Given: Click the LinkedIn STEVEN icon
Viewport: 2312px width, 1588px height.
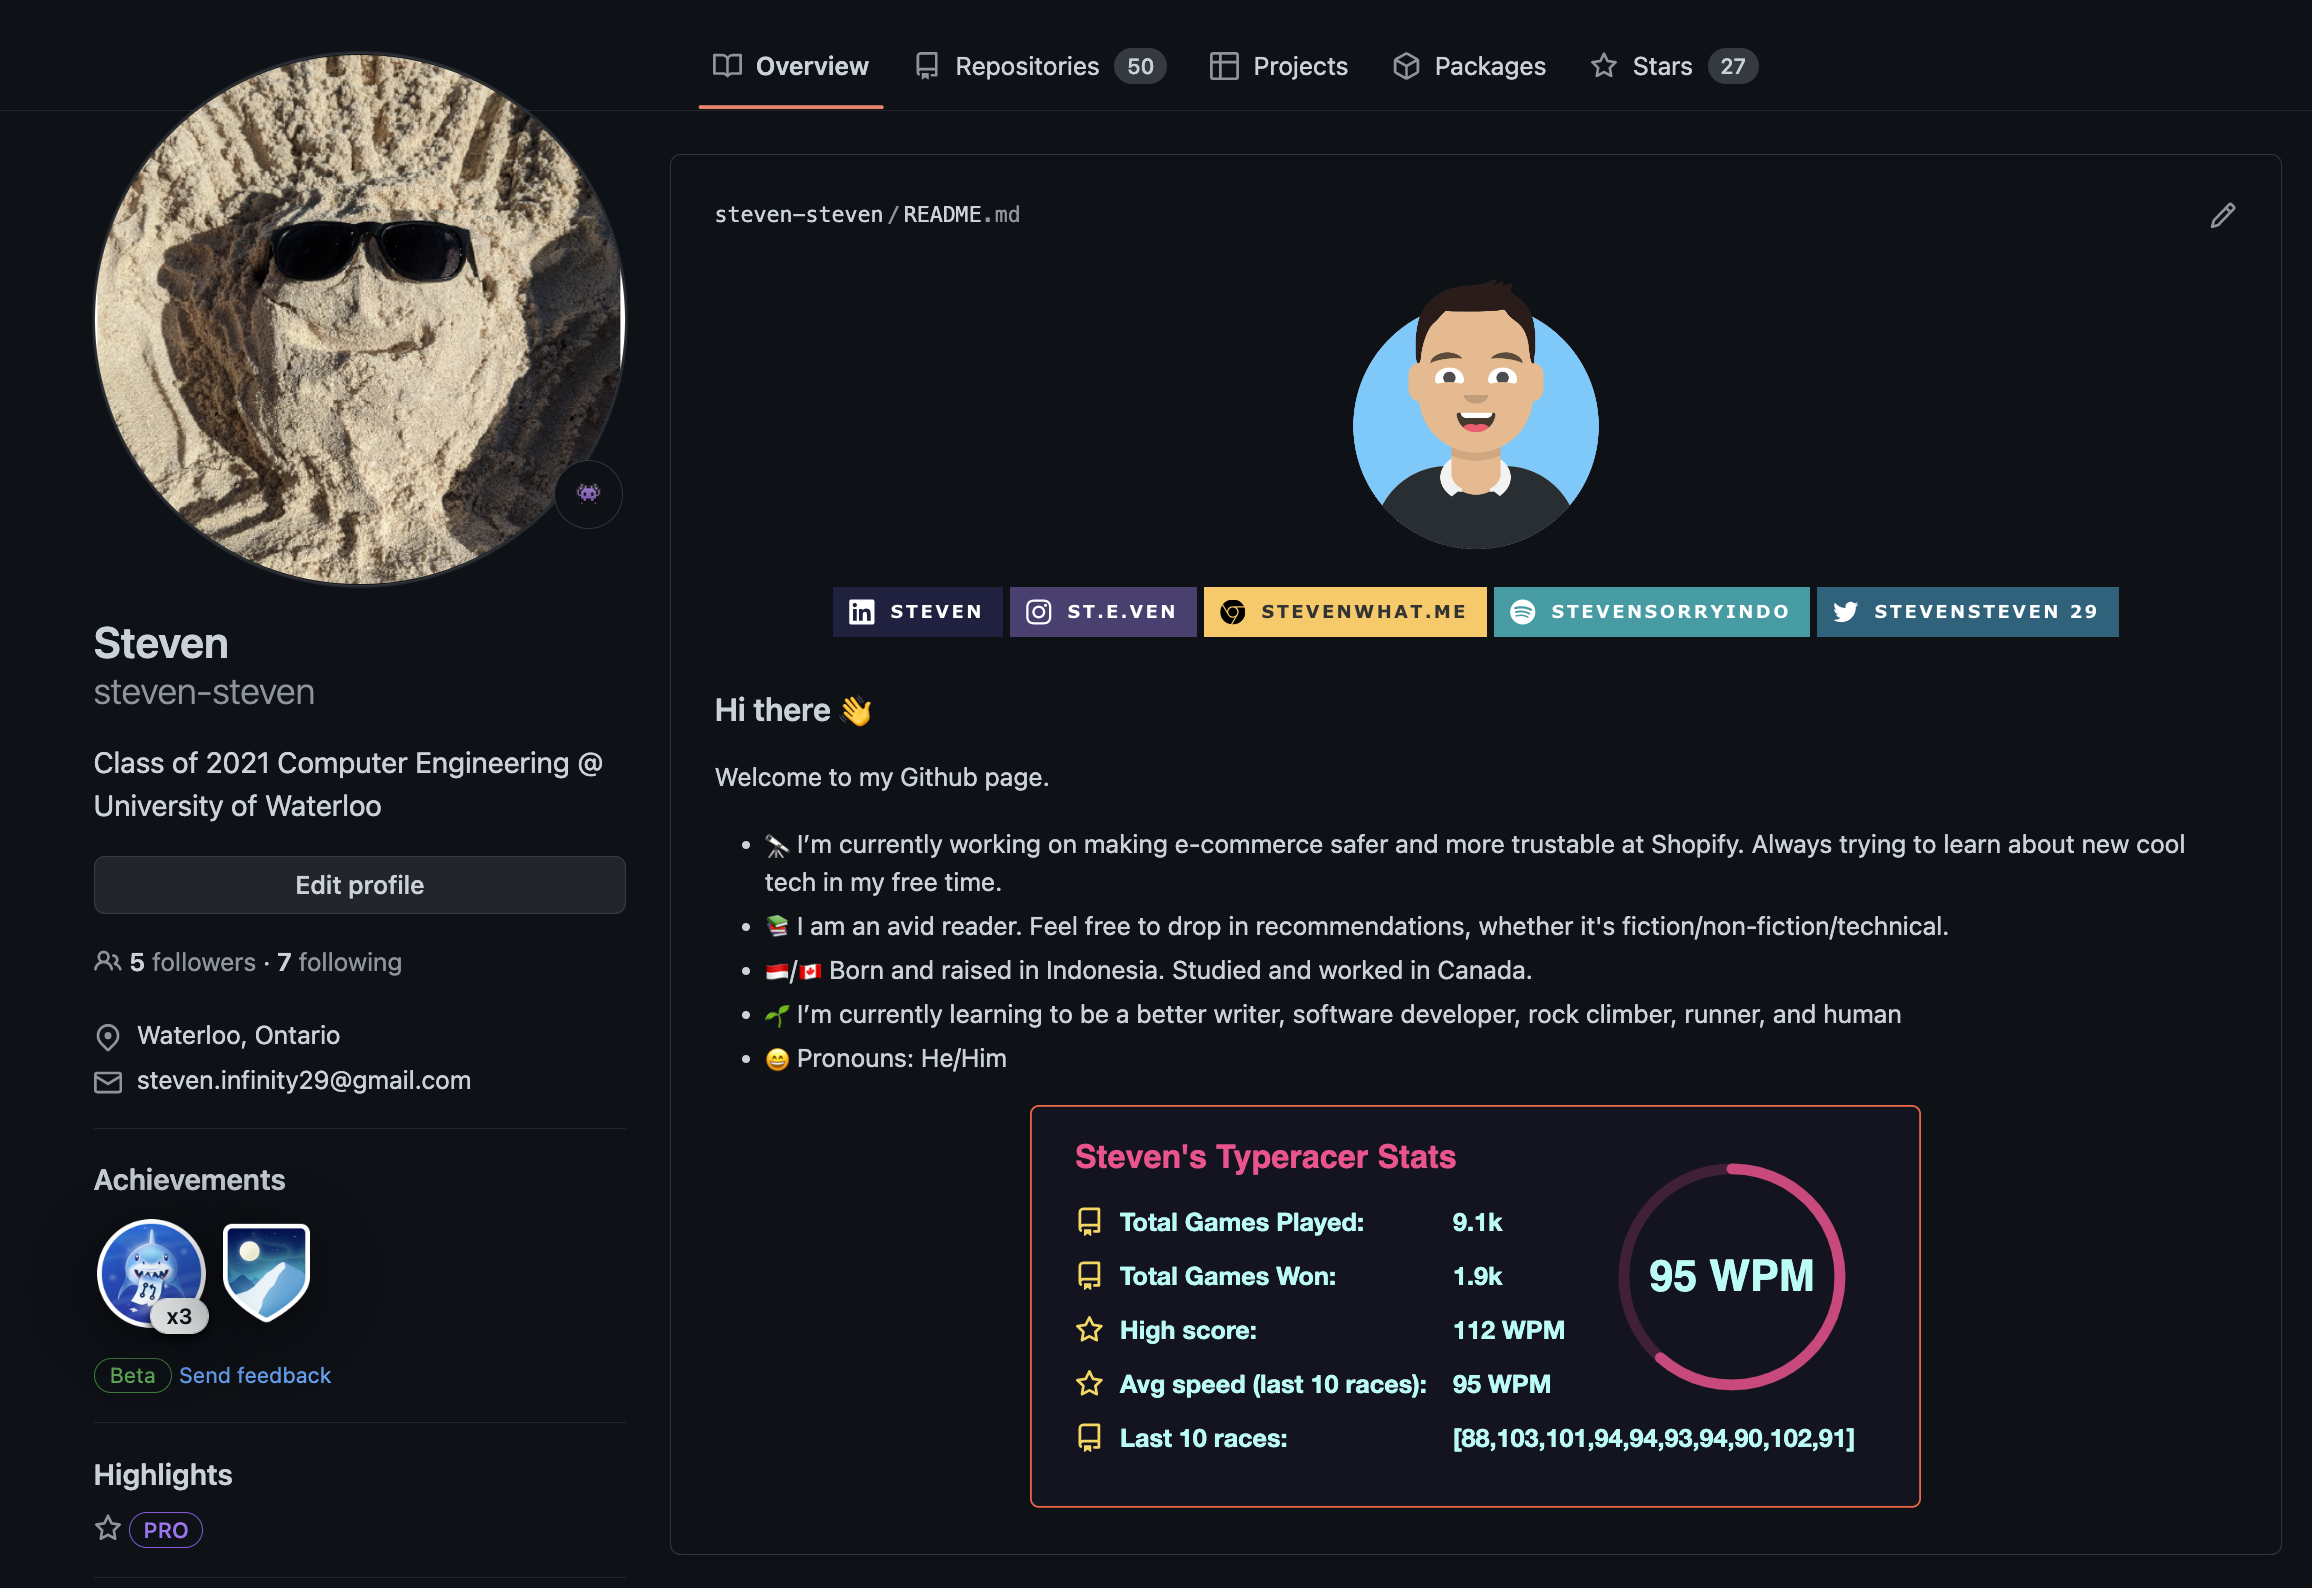Looking at the screenshot, I should click(x=915, y=610).
